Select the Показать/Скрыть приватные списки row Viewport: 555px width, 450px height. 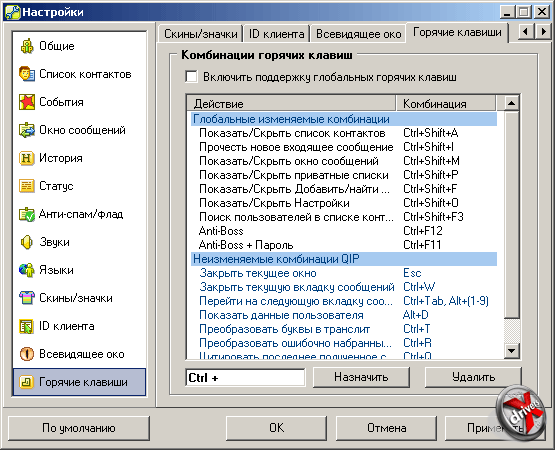(x=344, y=175)
